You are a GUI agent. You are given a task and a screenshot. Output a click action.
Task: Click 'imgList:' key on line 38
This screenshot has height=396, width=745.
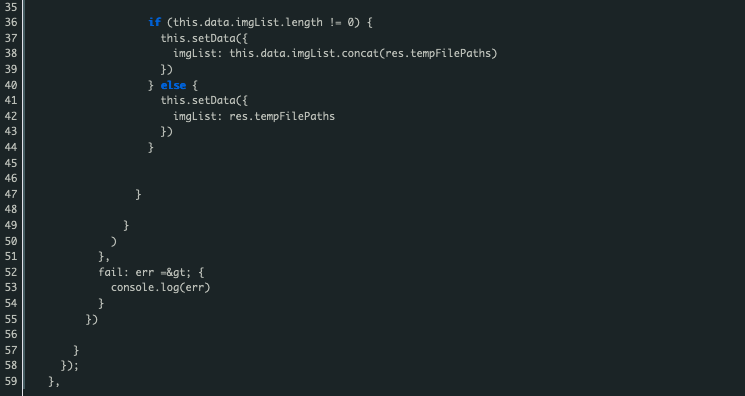[198, 53]
